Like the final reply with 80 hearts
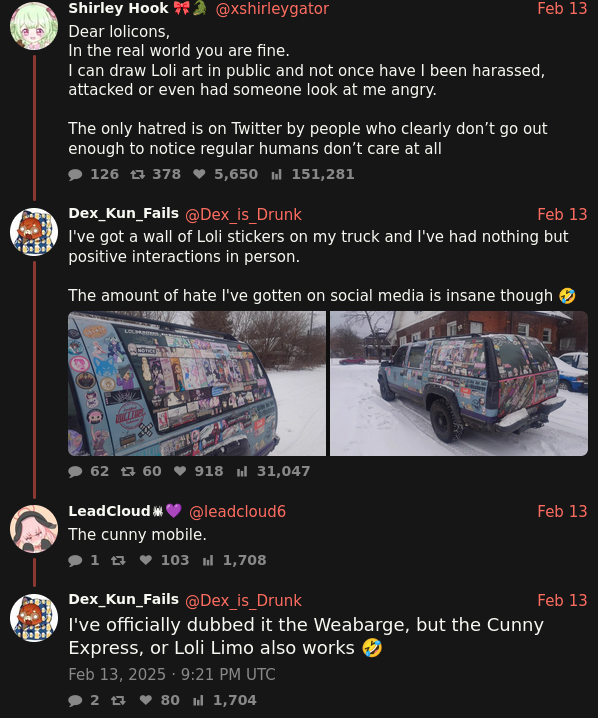The width and height of the screenshot is (598, 718). click(146, 700)
